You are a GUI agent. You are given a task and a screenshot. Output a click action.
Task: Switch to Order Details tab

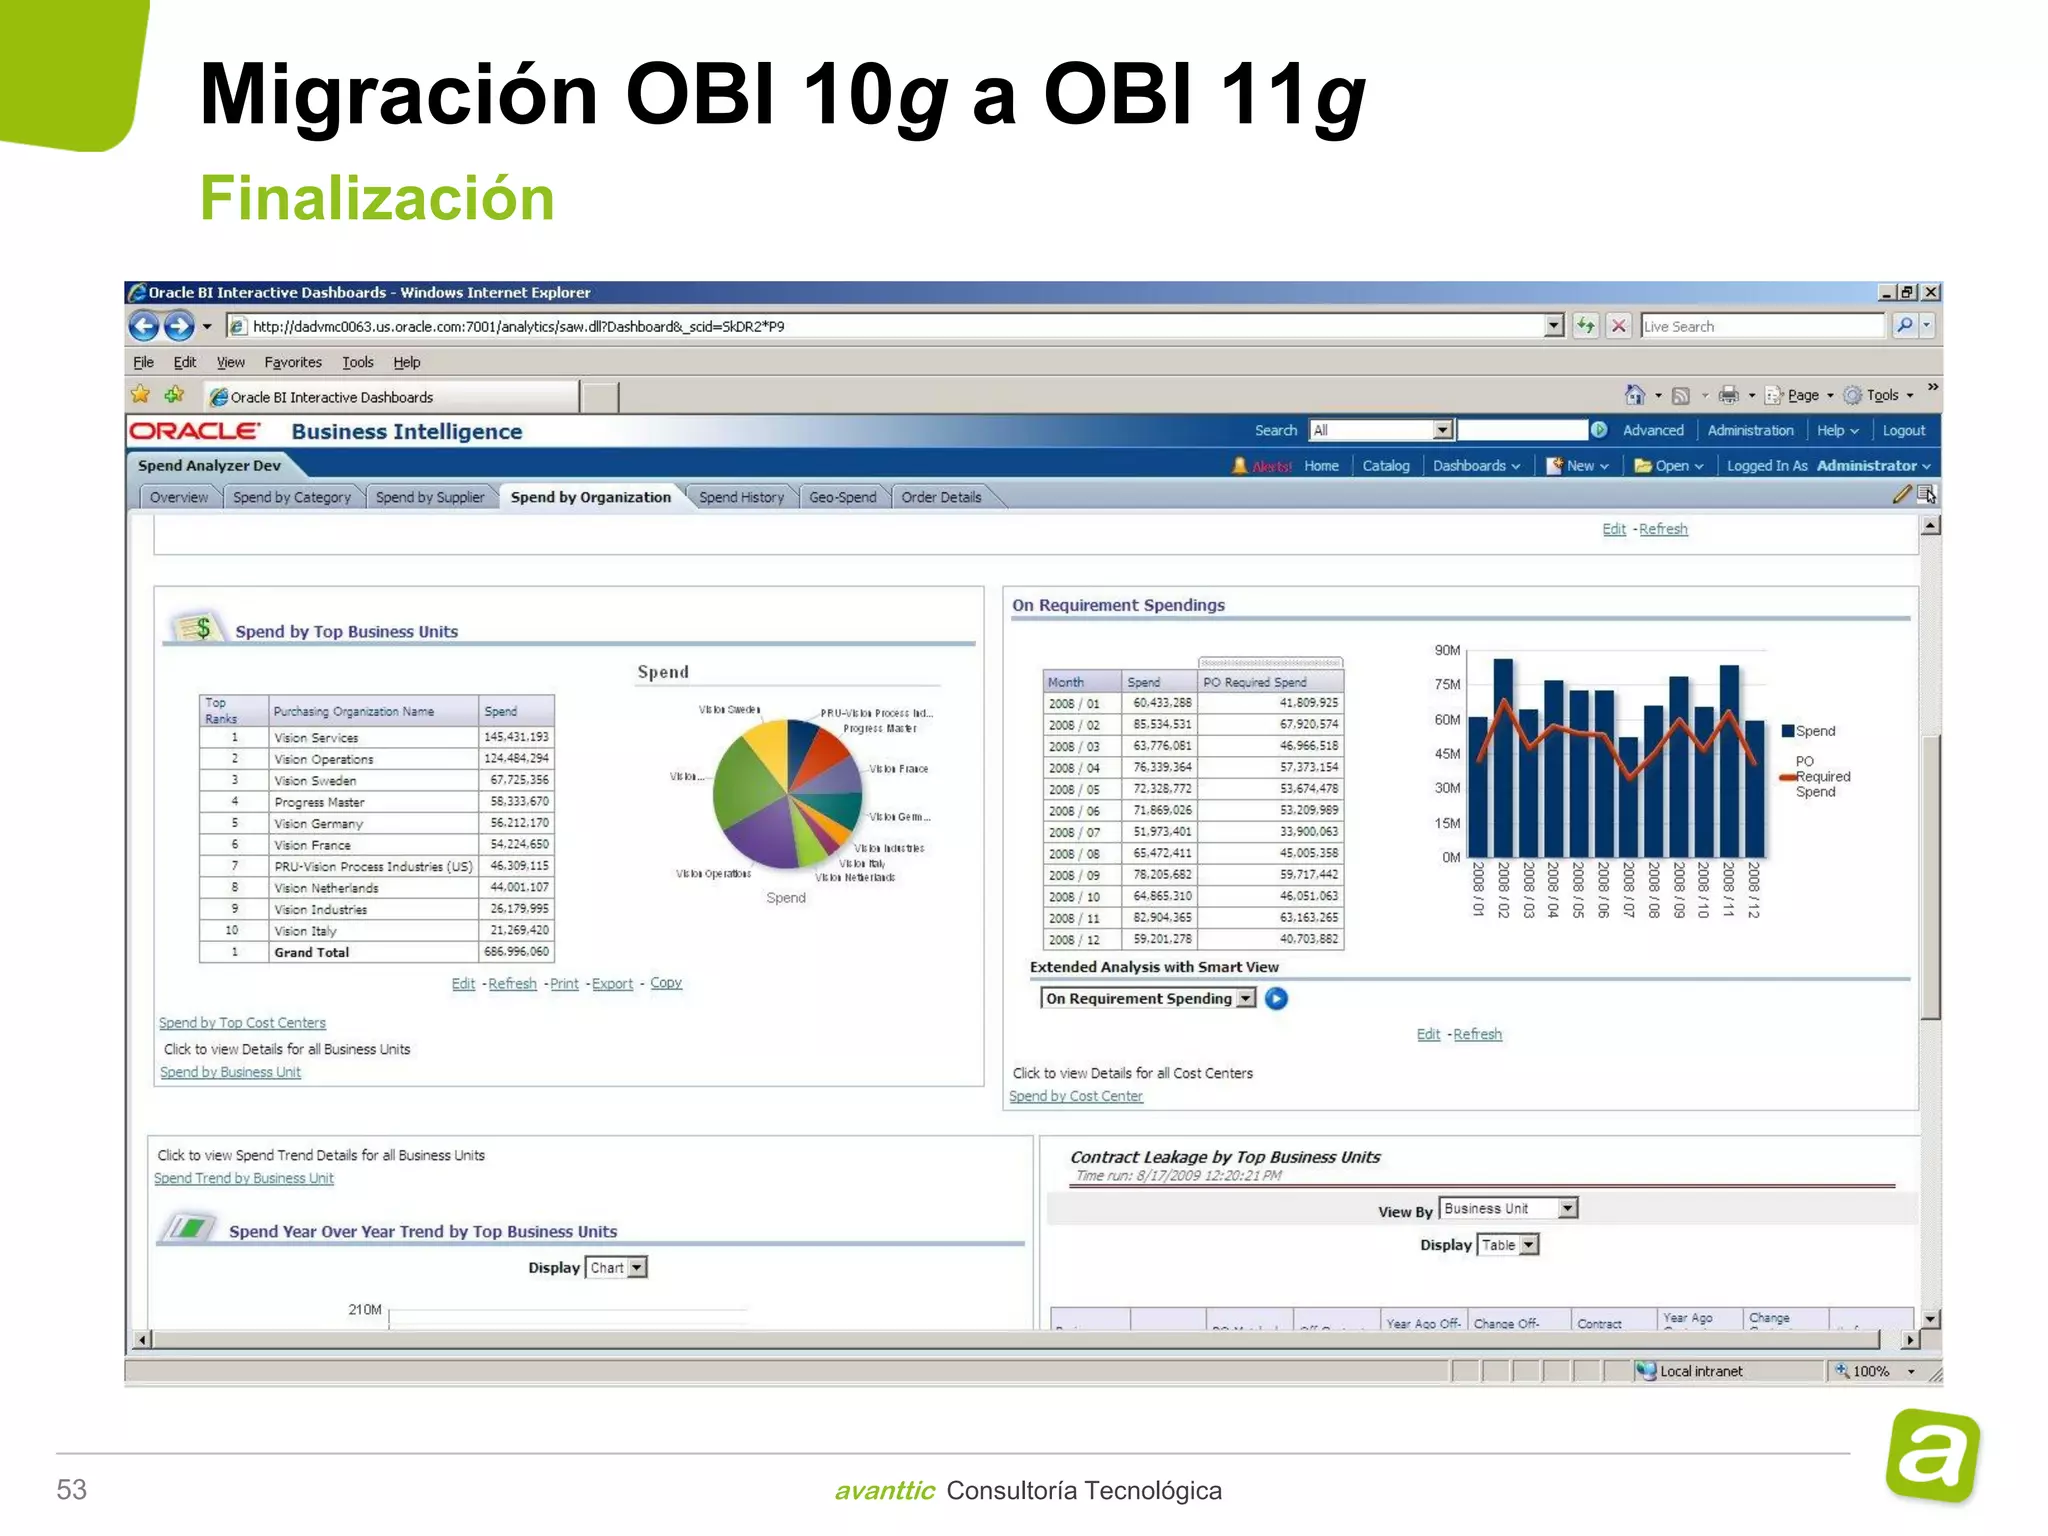[x=941, y=497]
